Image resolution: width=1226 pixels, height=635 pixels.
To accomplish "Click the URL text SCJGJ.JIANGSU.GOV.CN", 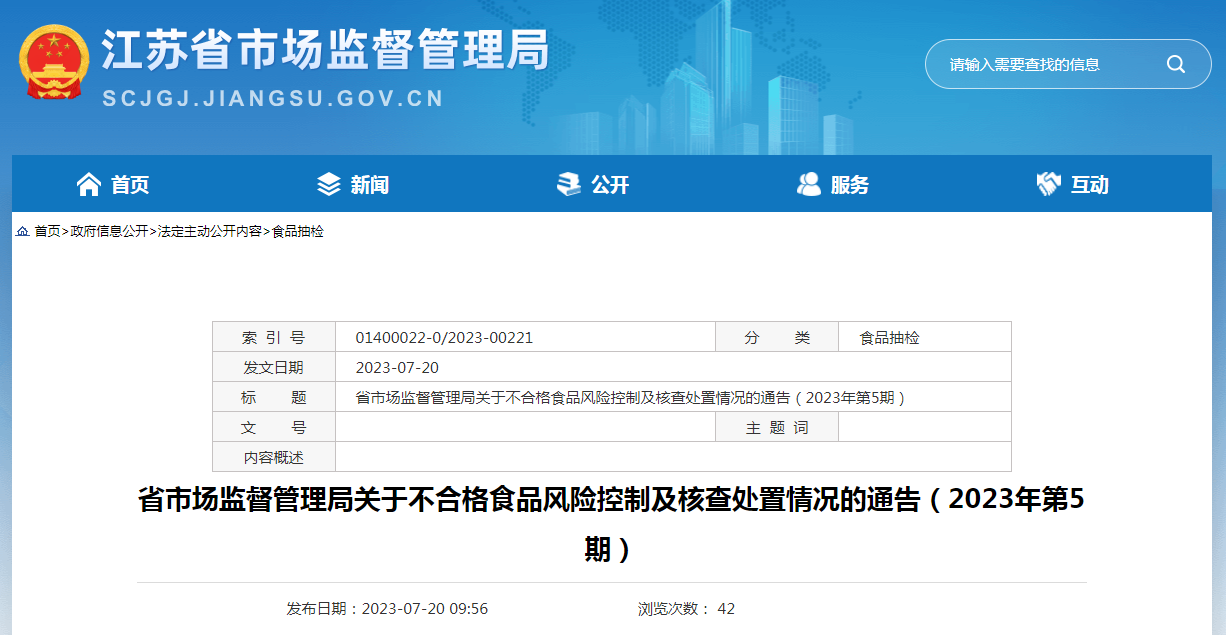I will tap(273, 99).
